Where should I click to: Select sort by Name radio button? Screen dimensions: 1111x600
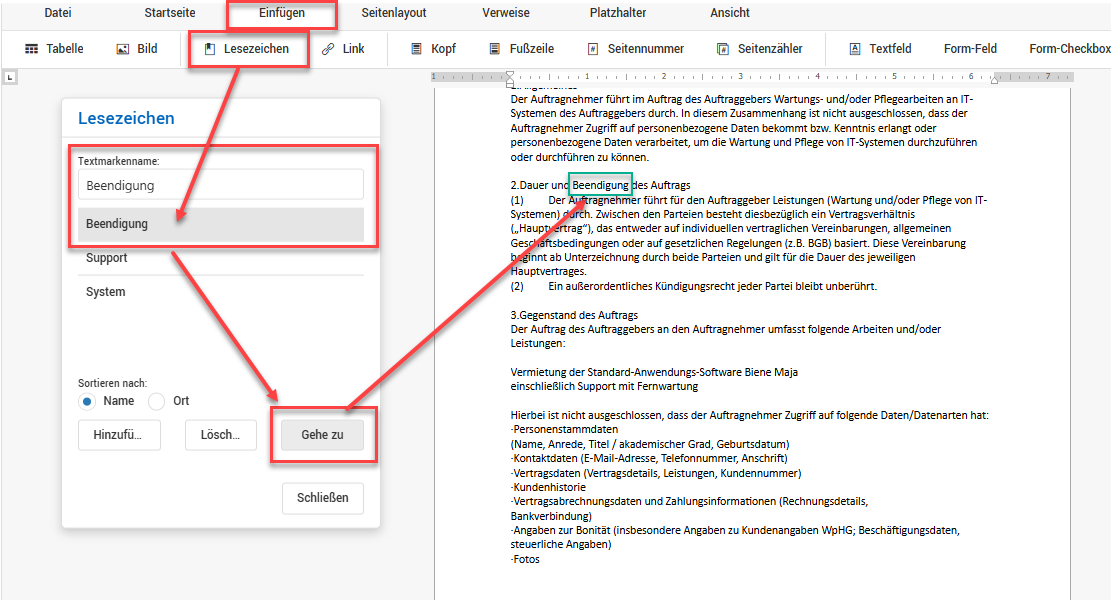tap(86, 402)
